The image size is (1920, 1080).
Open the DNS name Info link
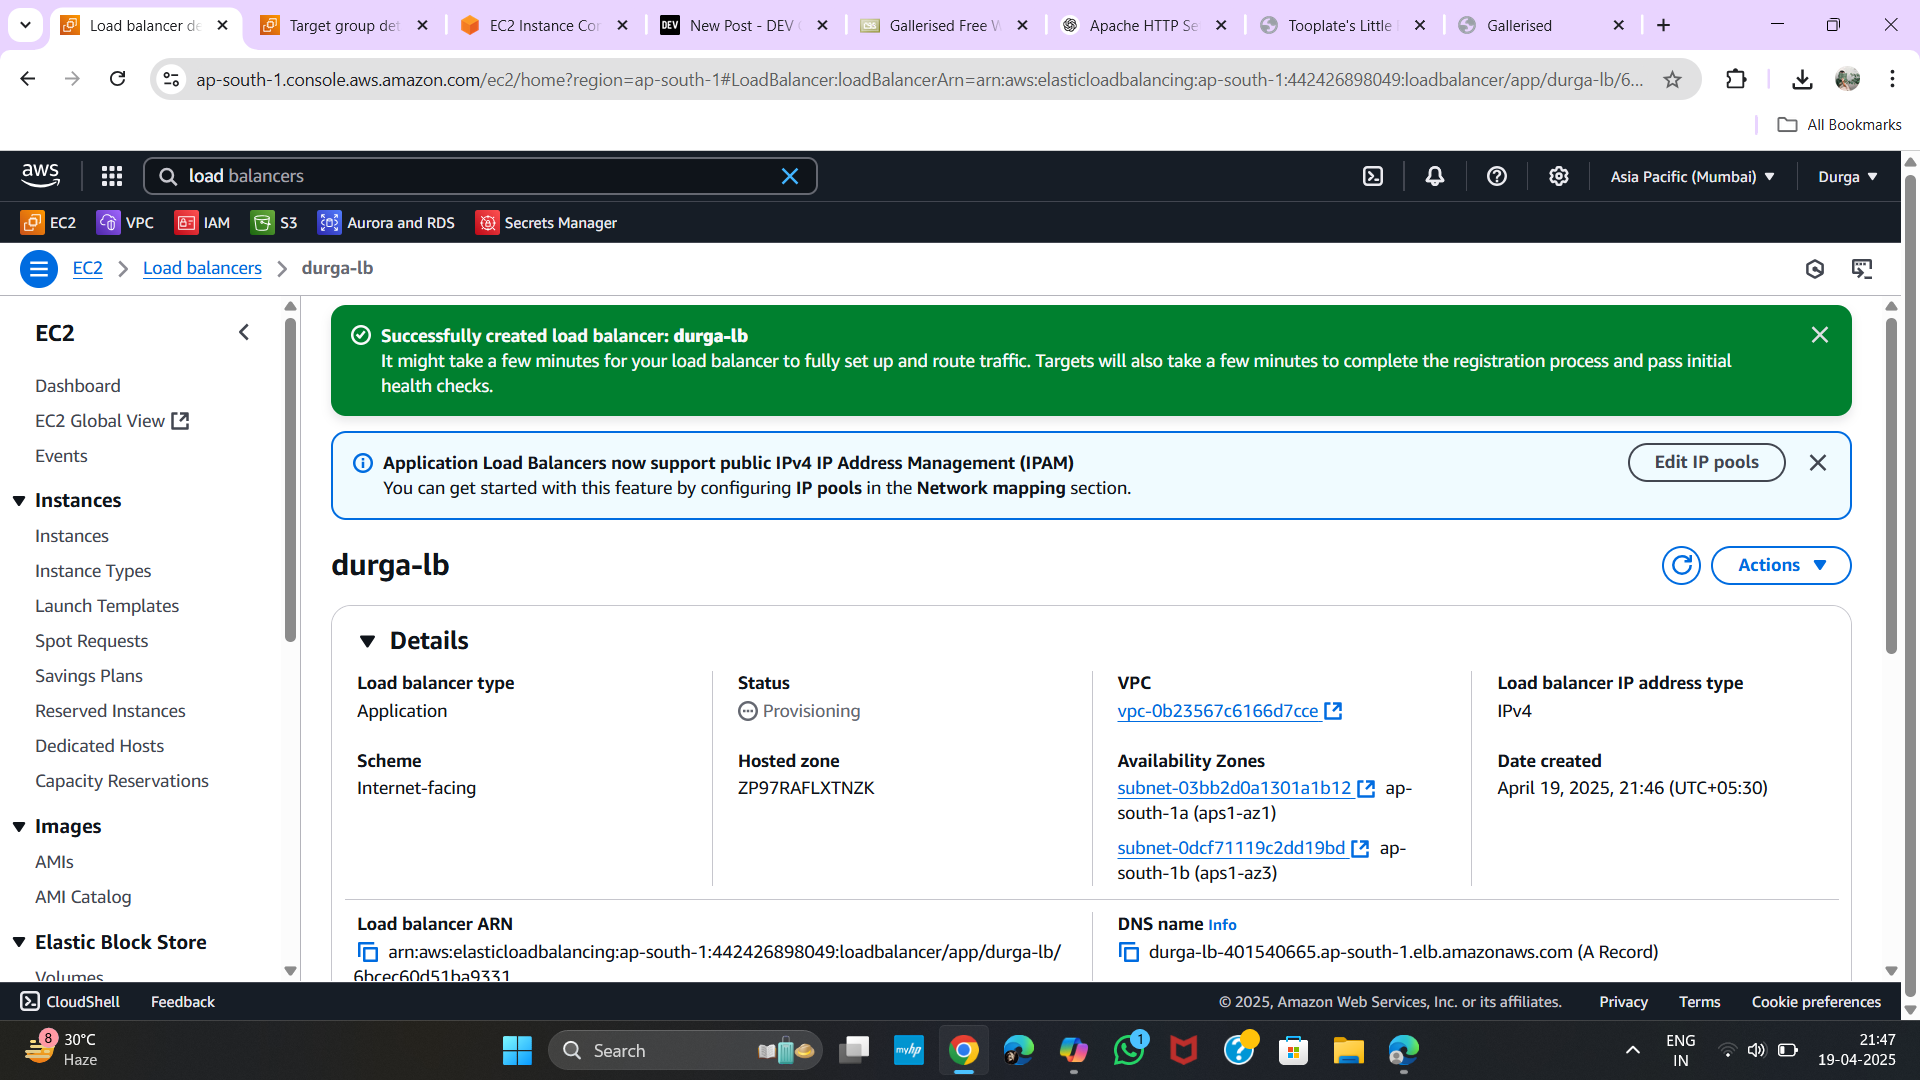[x=1222, y=925]
